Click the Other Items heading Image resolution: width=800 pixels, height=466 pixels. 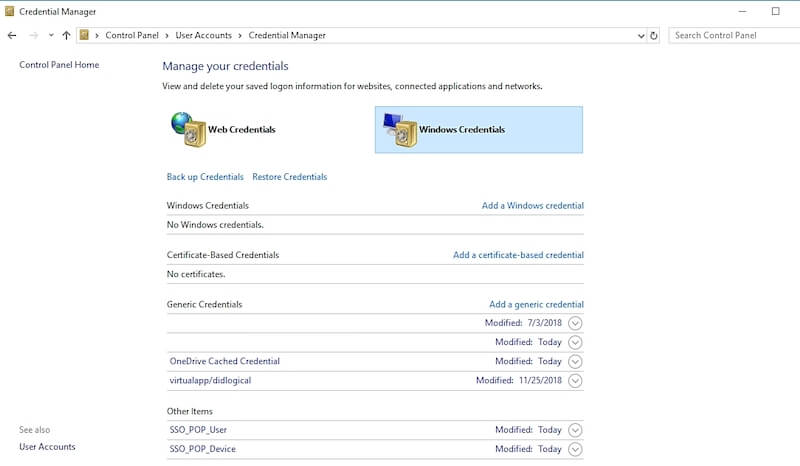[190, 411]
